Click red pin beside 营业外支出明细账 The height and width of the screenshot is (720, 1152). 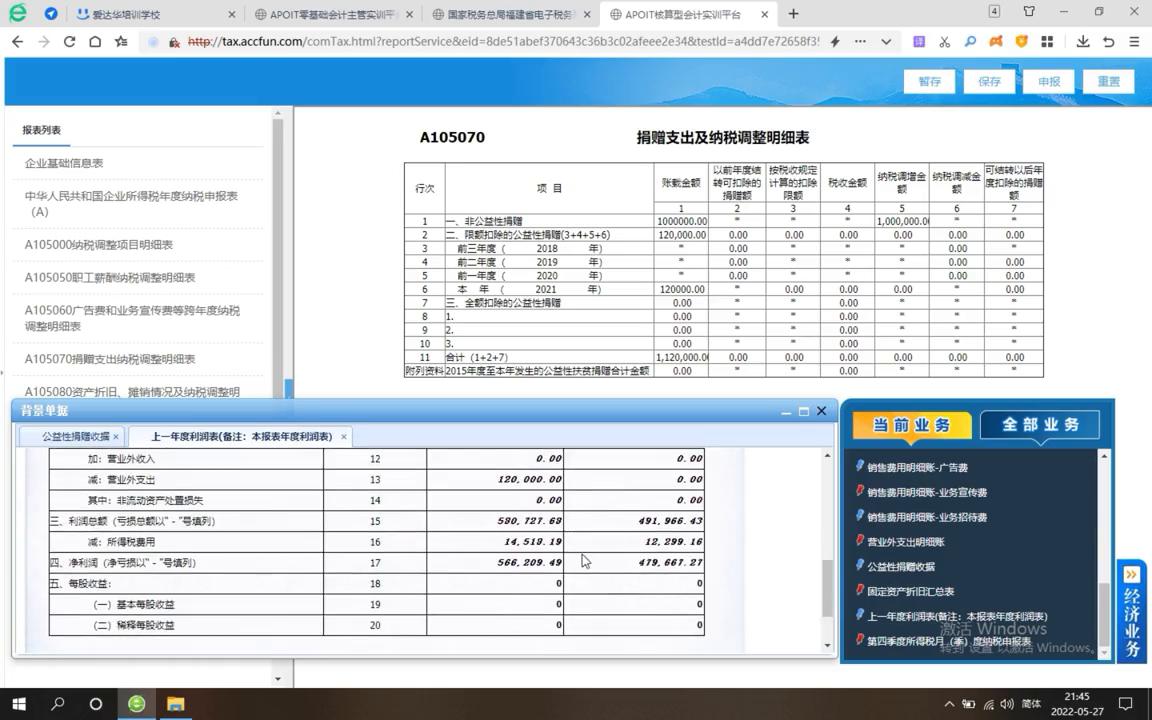point(858,541)
